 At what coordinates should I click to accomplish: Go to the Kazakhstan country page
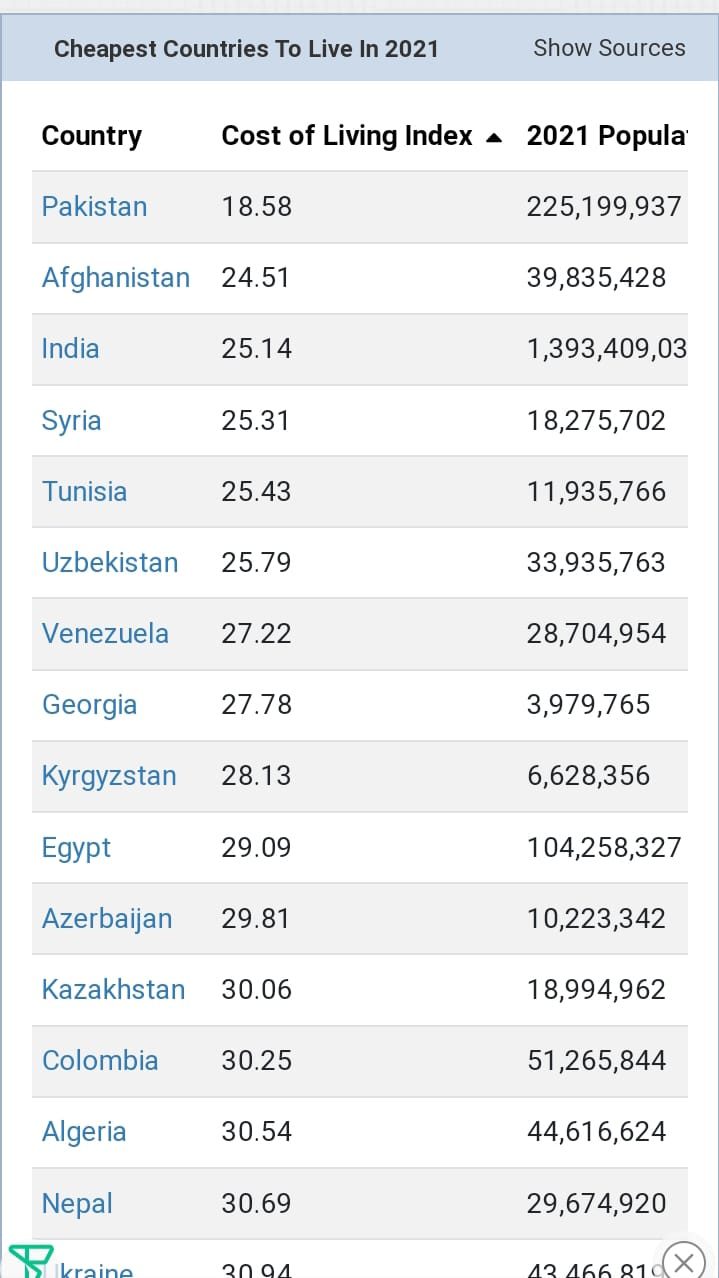[113, 990]
